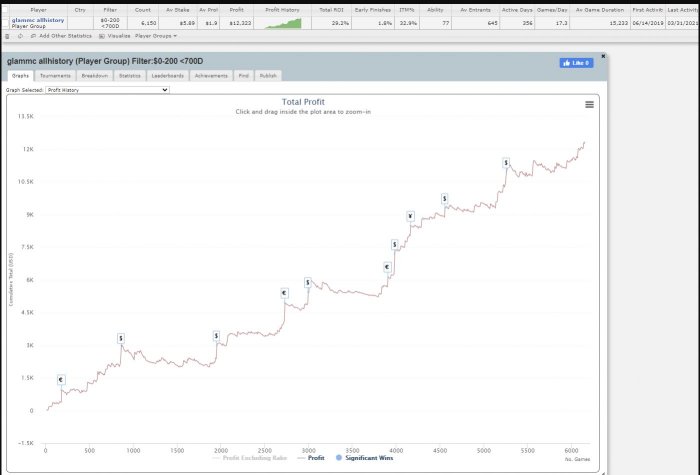This screenshot has width=700, height=475.
Task: Click the Total Profit chart title
Action: [303, 102]
